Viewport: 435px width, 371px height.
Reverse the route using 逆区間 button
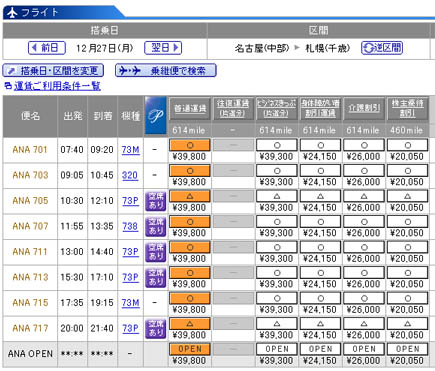coord(382,48)
